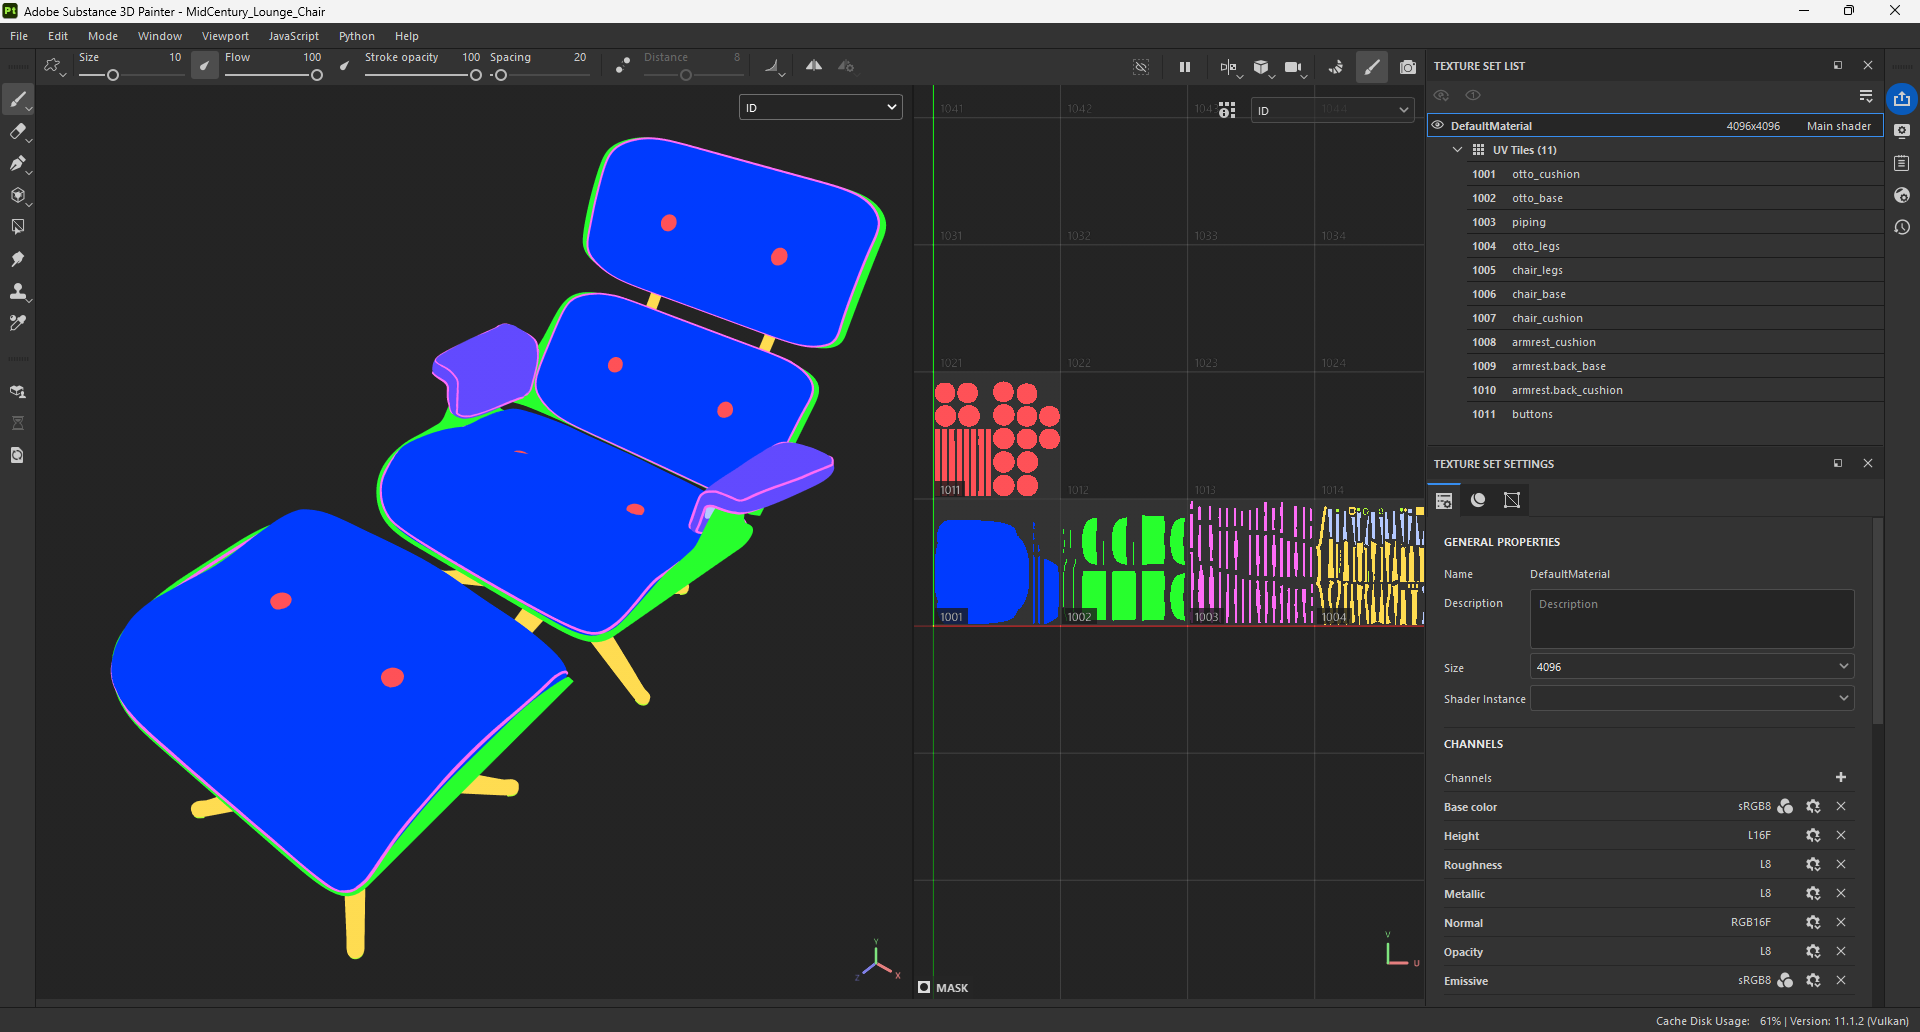Select the Smudge tool
This screenshot has width=1920, height=1032.
tap(18, 259)
